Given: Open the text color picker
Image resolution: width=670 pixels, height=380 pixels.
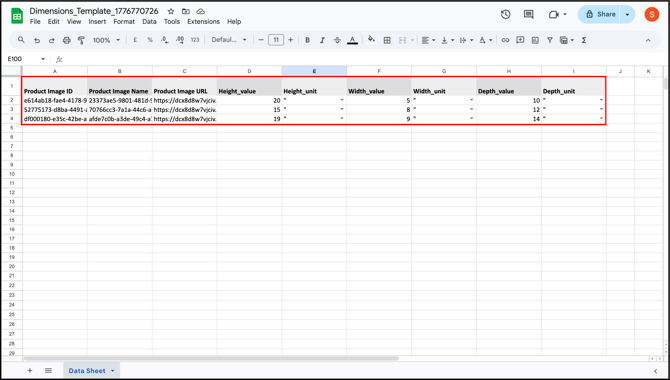Looking at the screenshot, I should point(352,40).
